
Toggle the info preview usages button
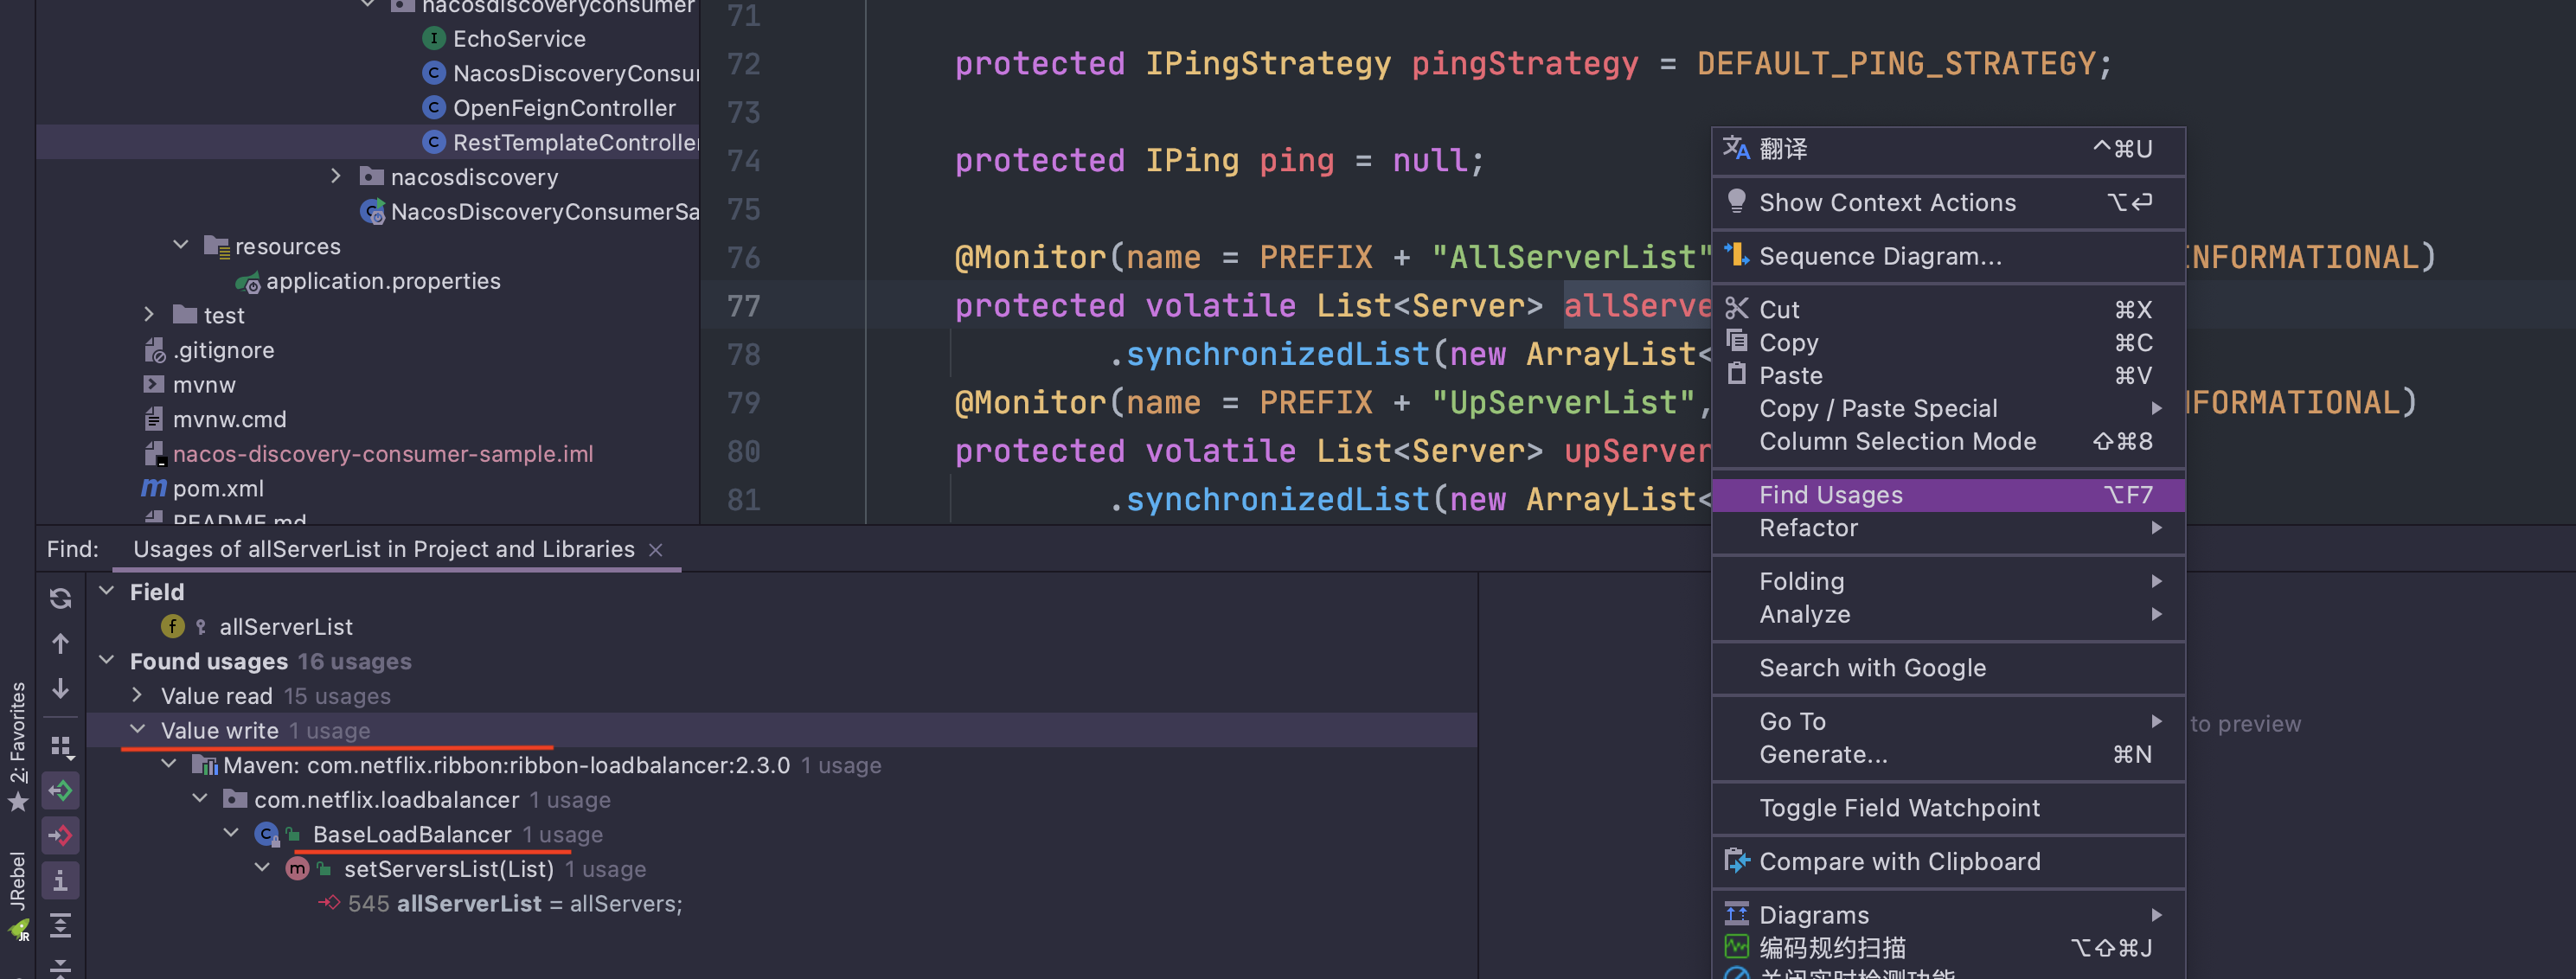tap(60, 881)
